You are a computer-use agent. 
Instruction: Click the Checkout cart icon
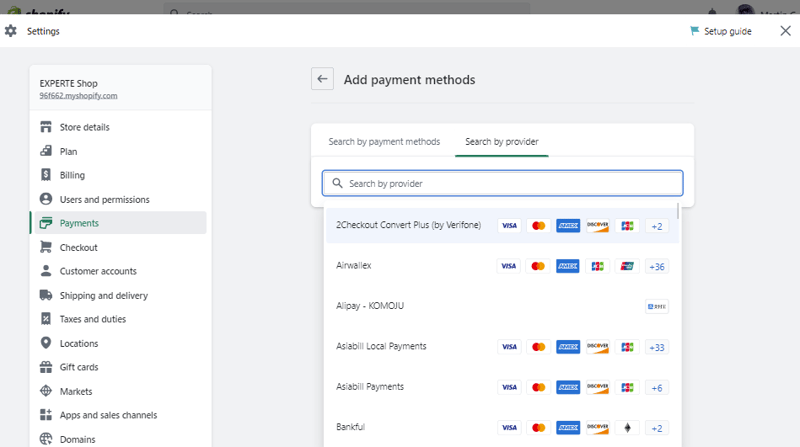pos(46,247)
